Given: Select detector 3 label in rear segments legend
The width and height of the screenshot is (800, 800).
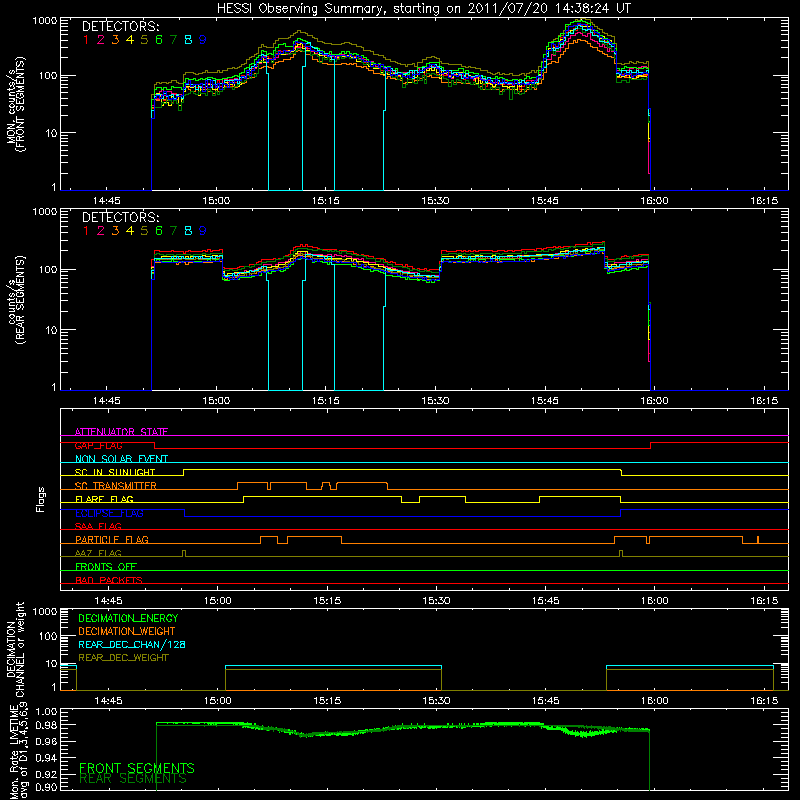Looking at the screenshot, I should pyautogui.click(x=115, y=231).
